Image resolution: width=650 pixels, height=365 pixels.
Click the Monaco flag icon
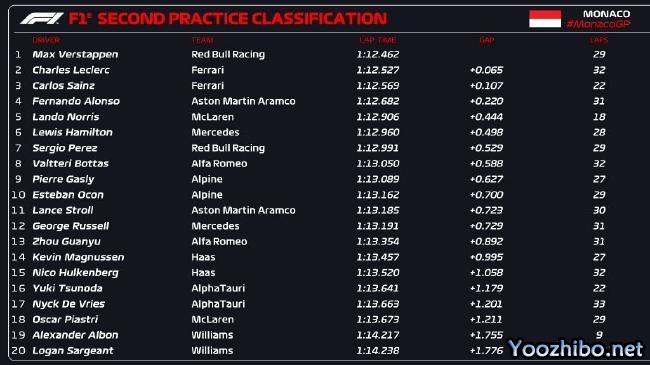coord(545,19)
